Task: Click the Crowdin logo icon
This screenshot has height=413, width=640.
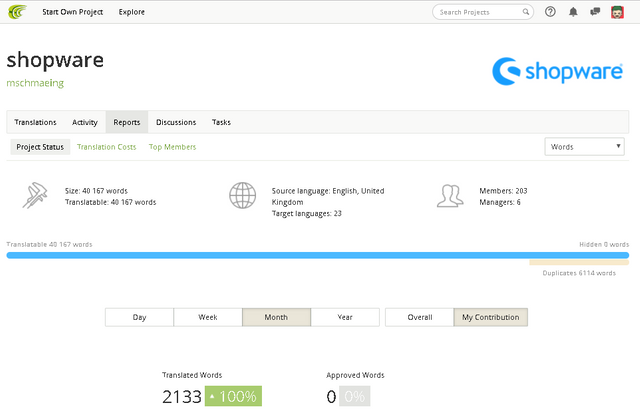Action: tap(17, 12)
